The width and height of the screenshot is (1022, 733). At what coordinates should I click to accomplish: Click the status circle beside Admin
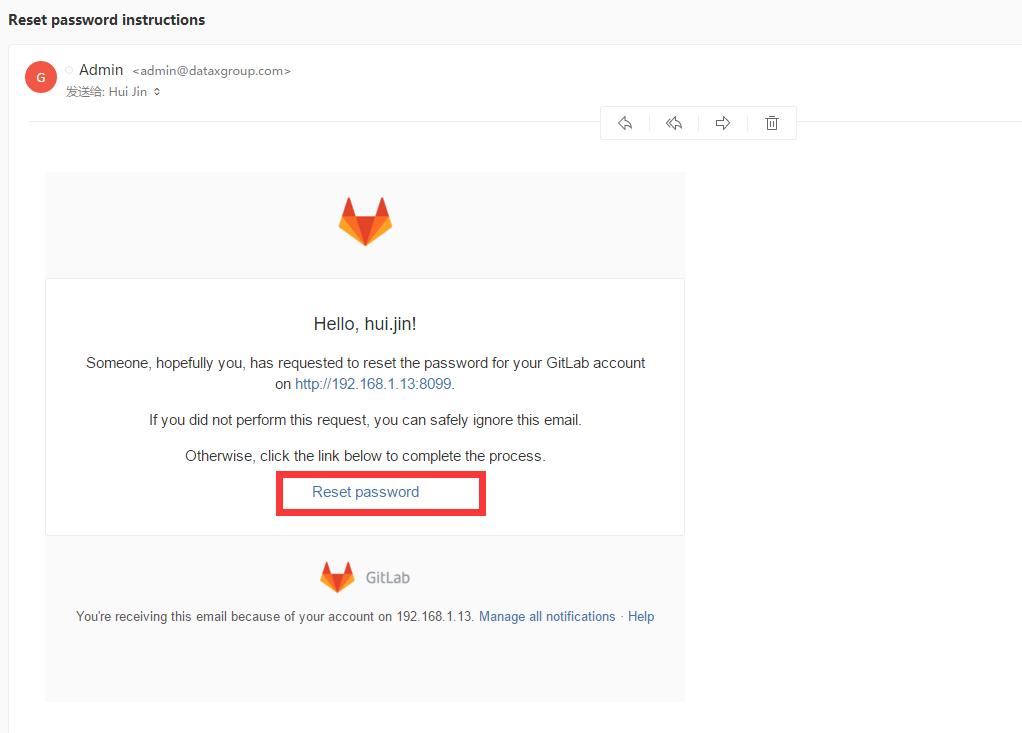point(69,70)
